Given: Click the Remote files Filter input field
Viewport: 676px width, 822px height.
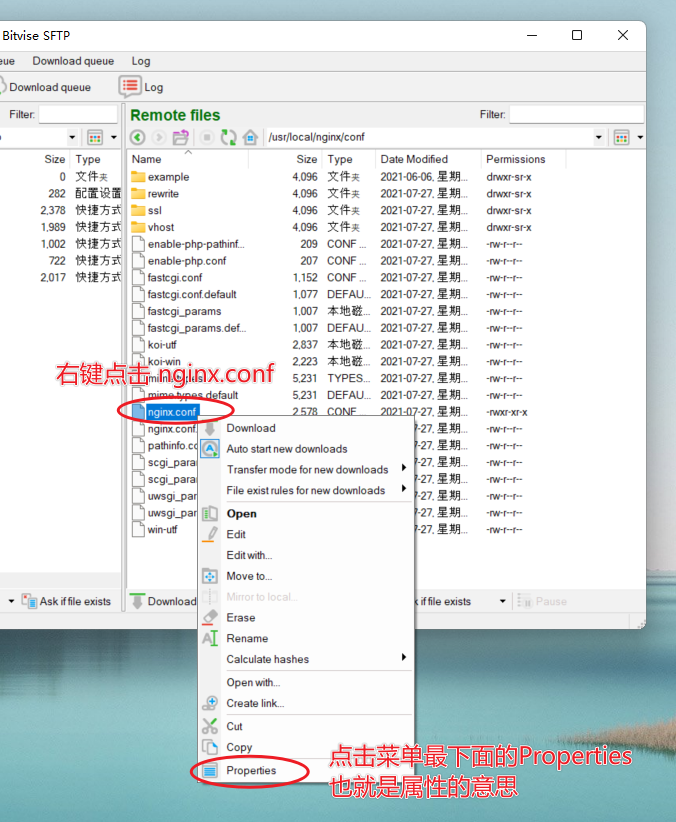Looking at the screenshot, I should coord(576,114).
